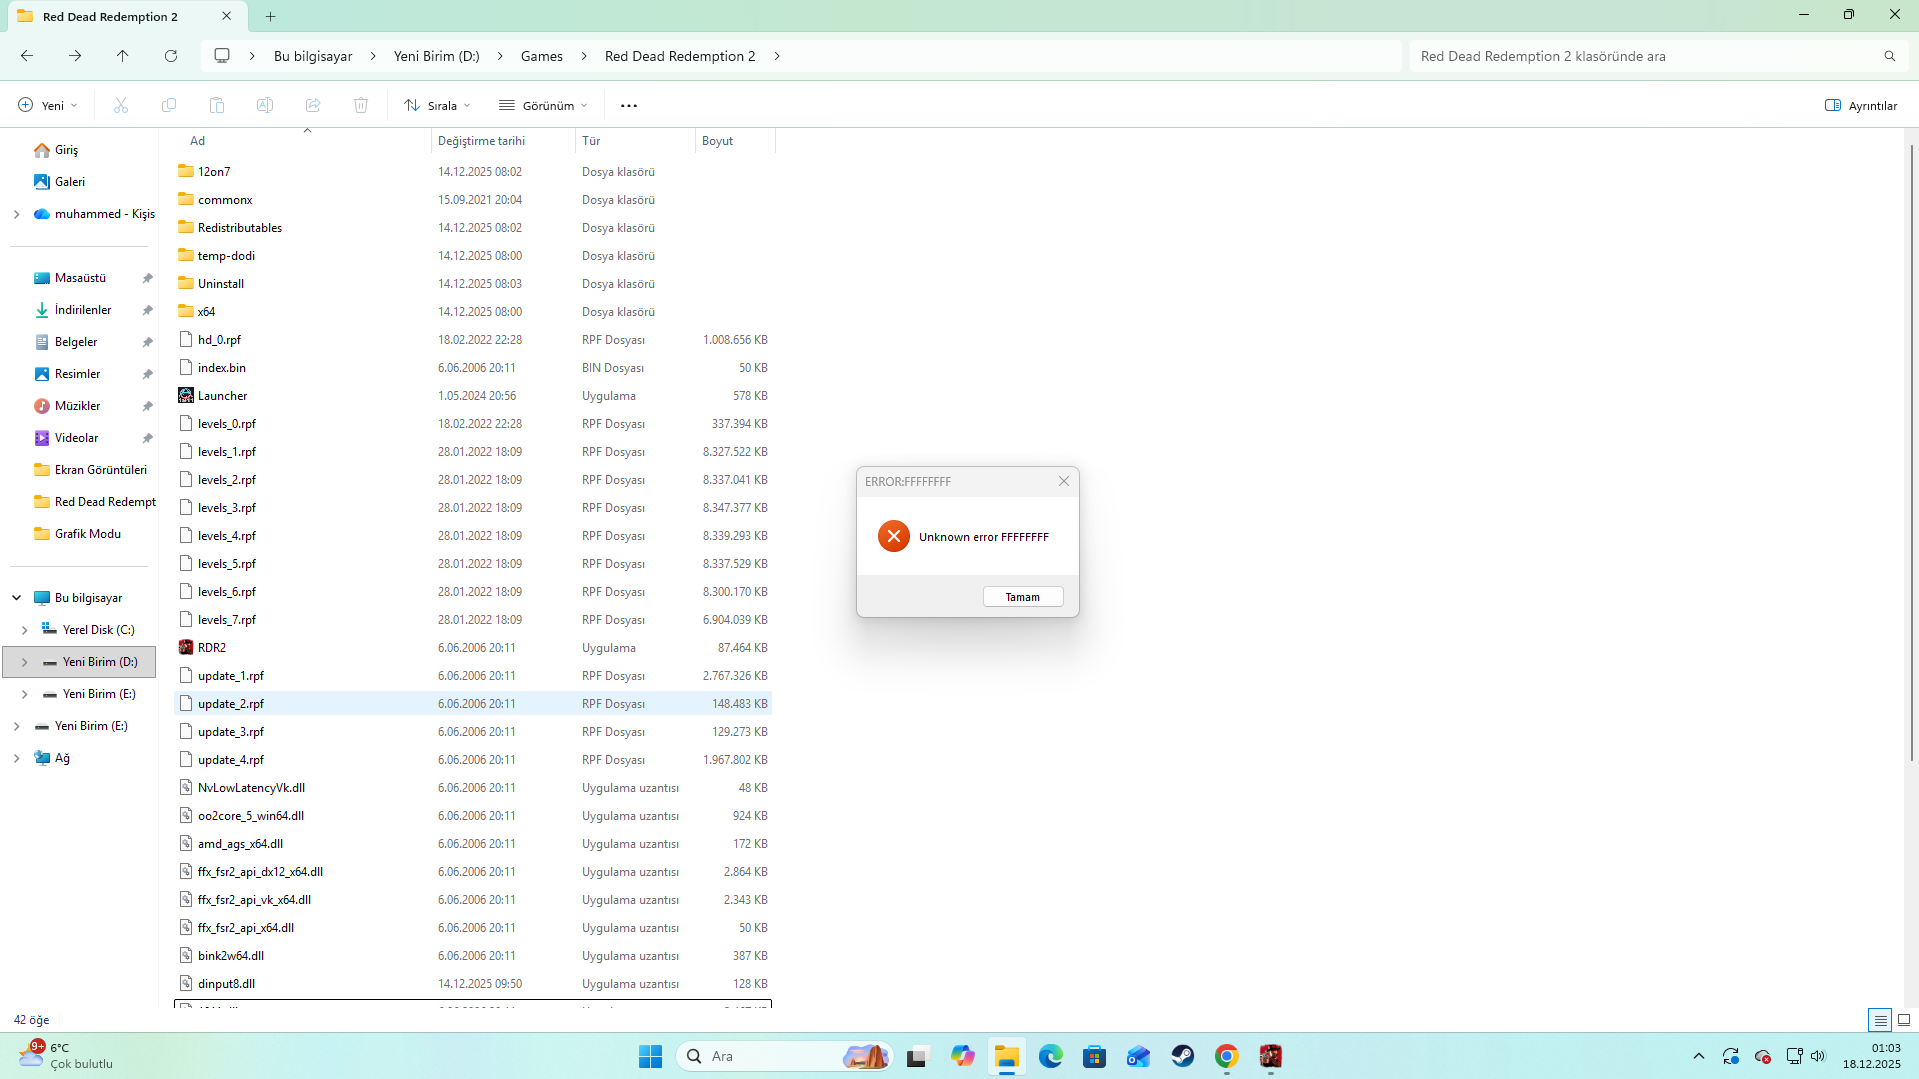Open the Sırala (Sort) dropdown
The width and height of the screenshot is (1919, 1079).
(437, 105)
